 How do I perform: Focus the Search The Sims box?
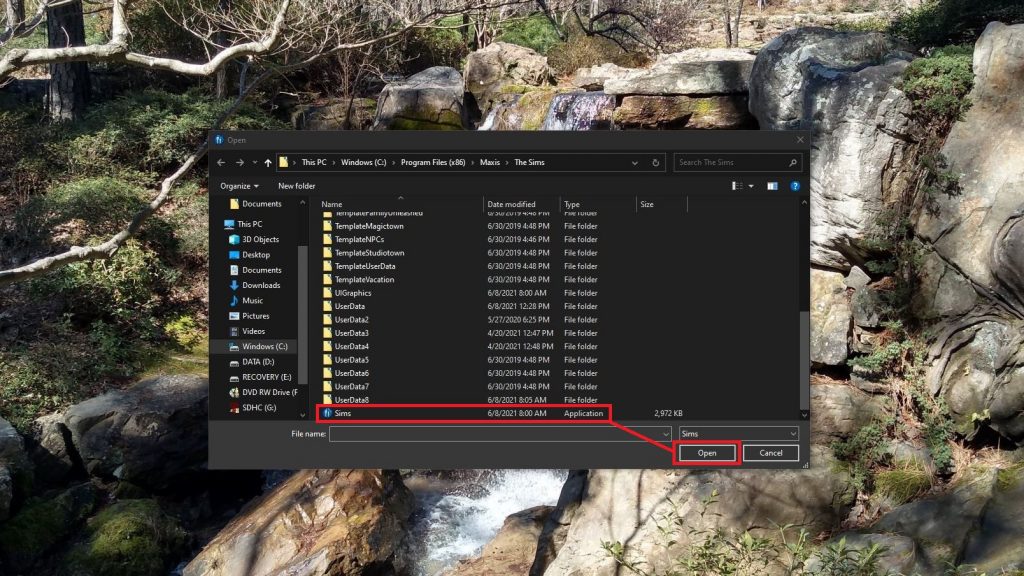tap(730, 163)
